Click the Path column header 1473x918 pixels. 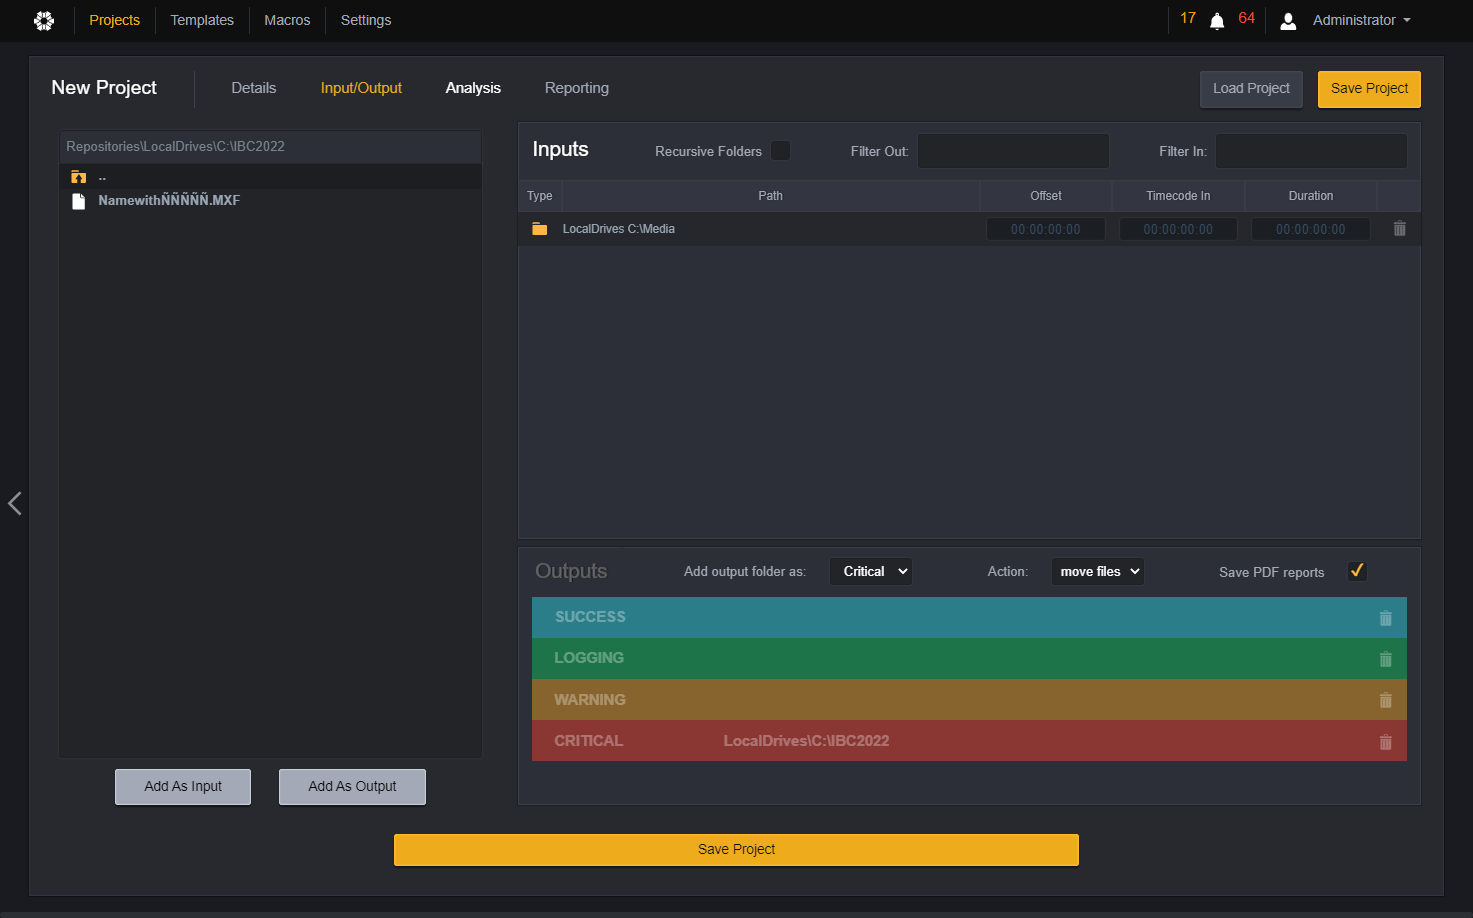point(770,196)
